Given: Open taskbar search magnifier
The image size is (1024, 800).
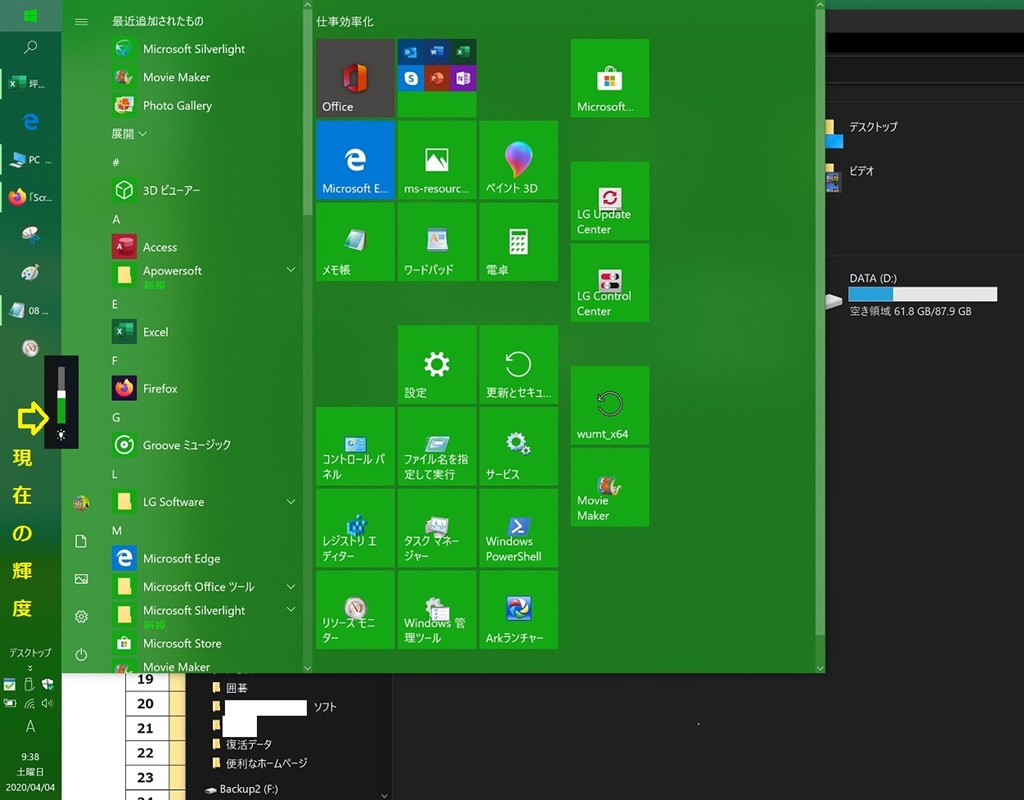Looking at the screenshot, I should (x=30, y=47).
